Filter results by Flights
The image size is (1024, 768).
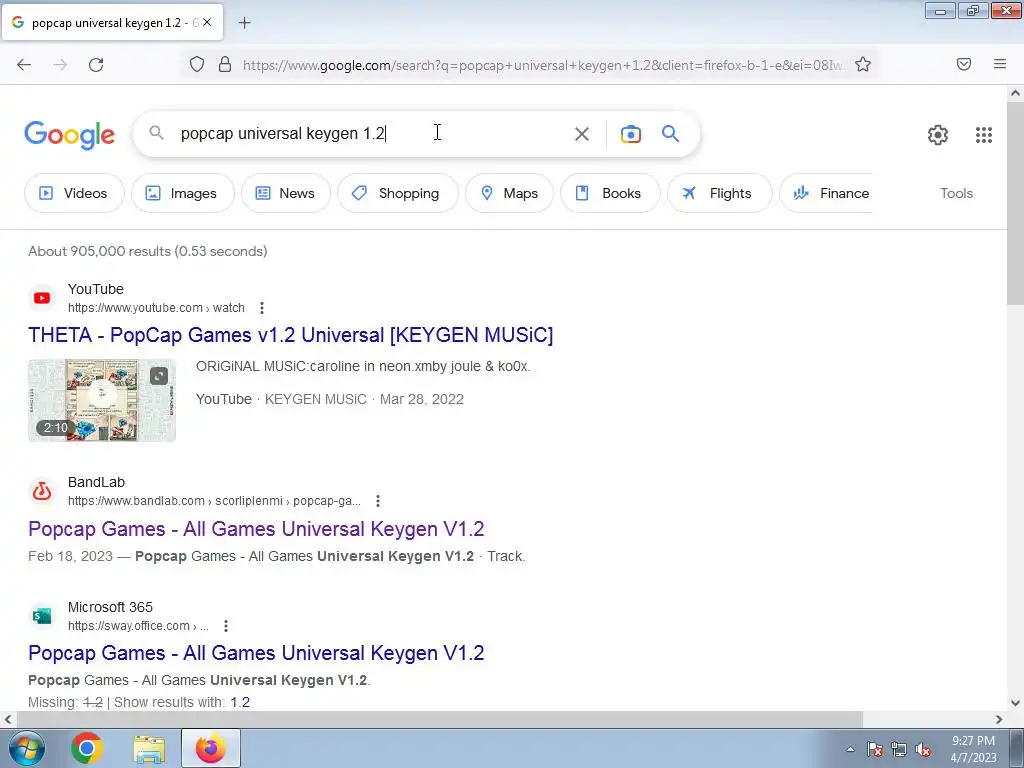click(720, 193)
